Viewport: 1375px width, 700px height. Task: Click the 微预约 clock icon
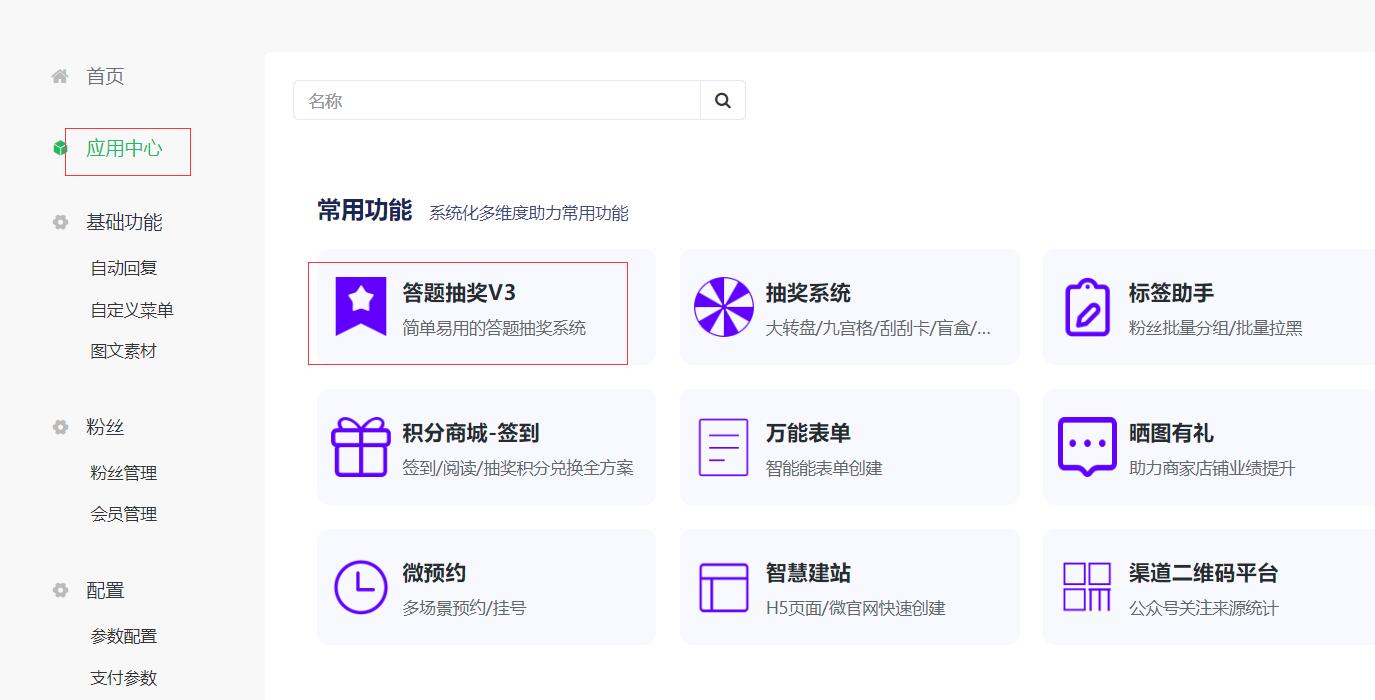click(x=360, y=587)
